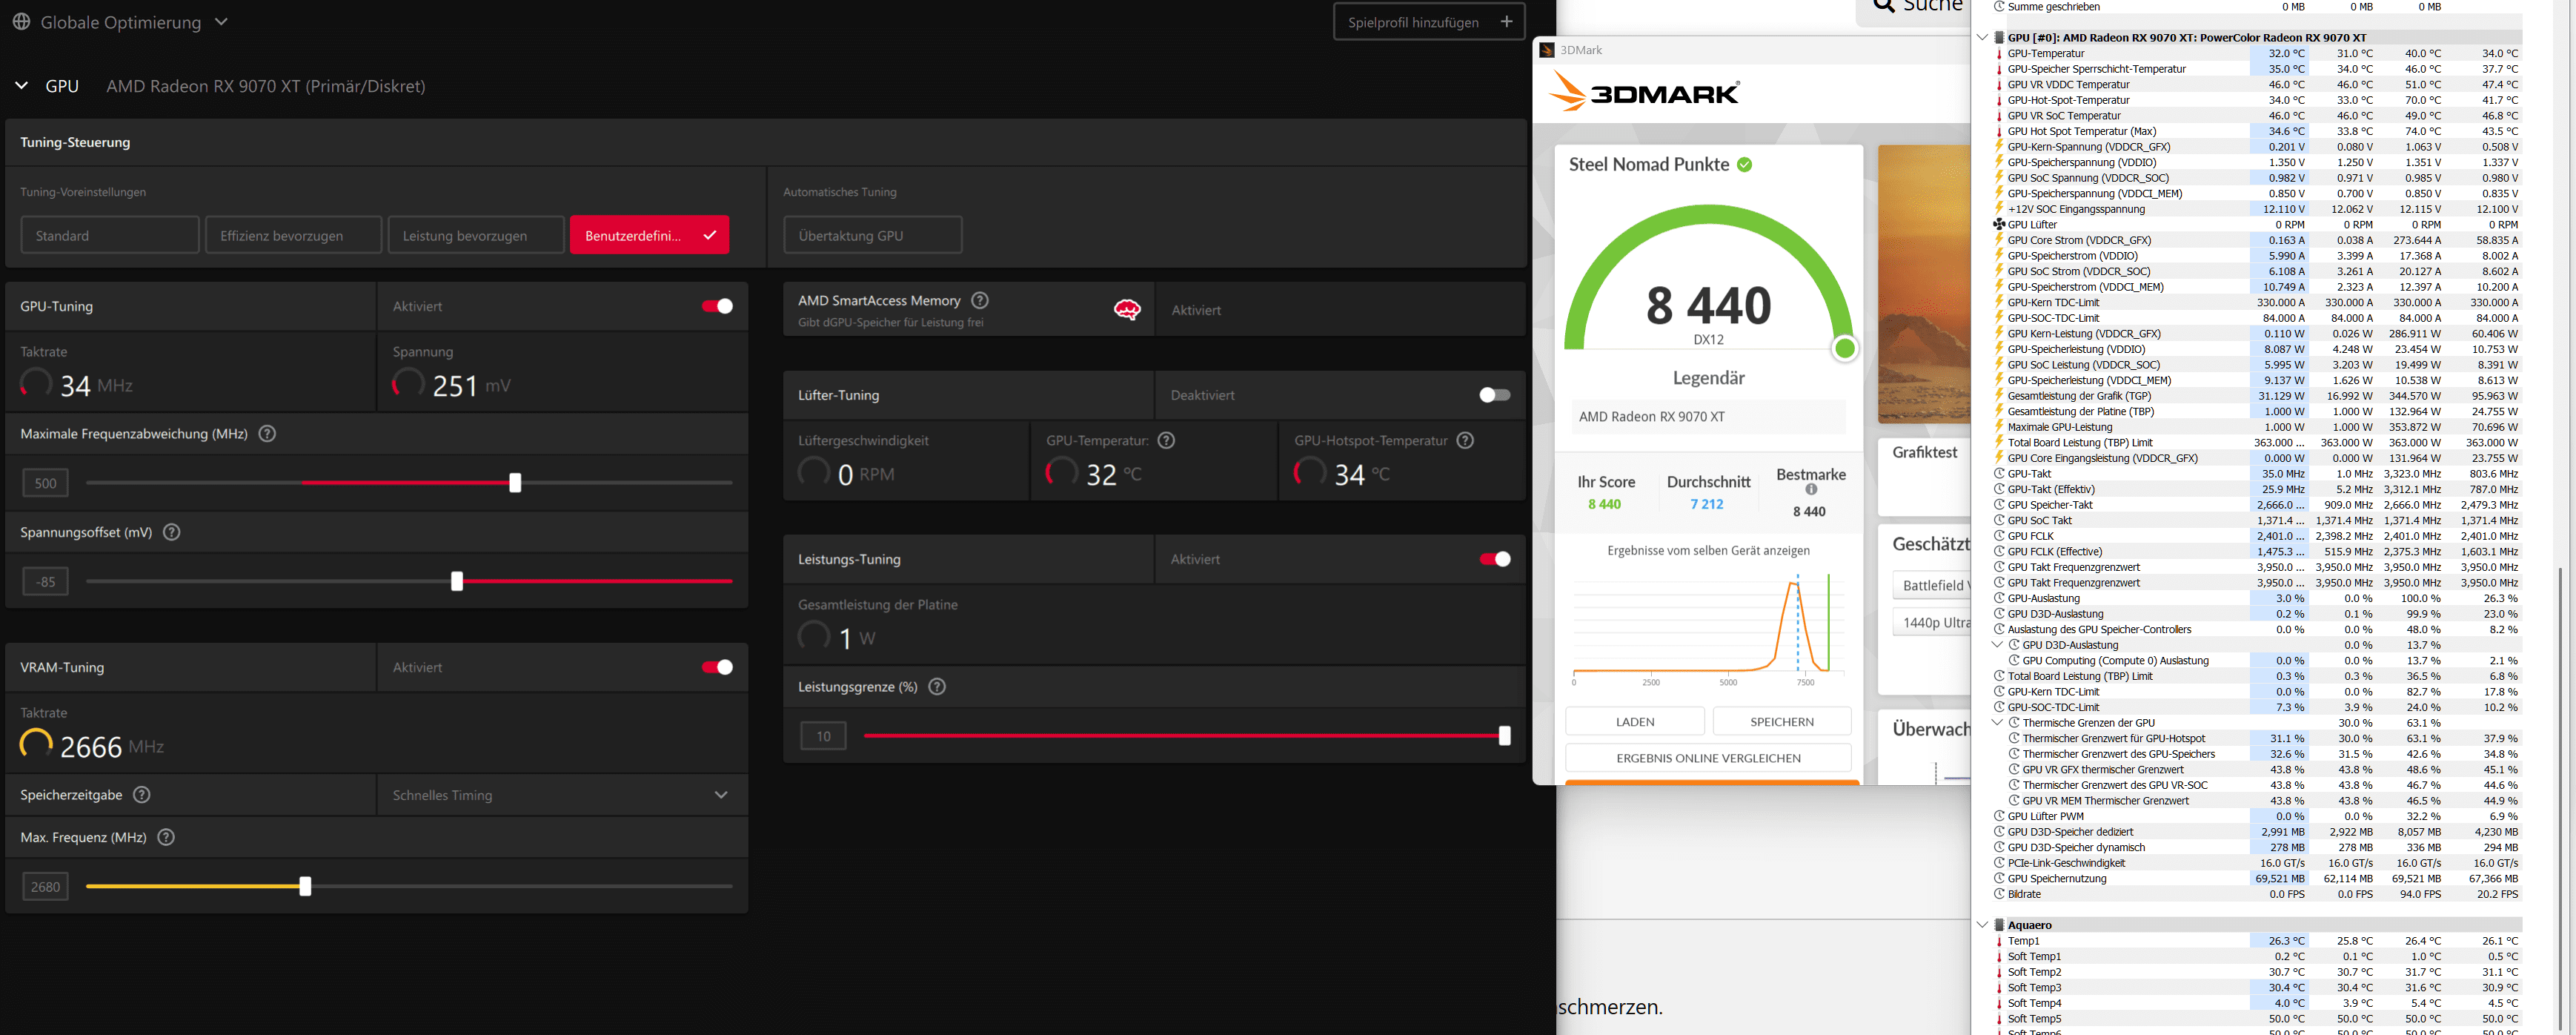
Task: Collapse the Aquaero sensor group
Action: point(1982,925)
